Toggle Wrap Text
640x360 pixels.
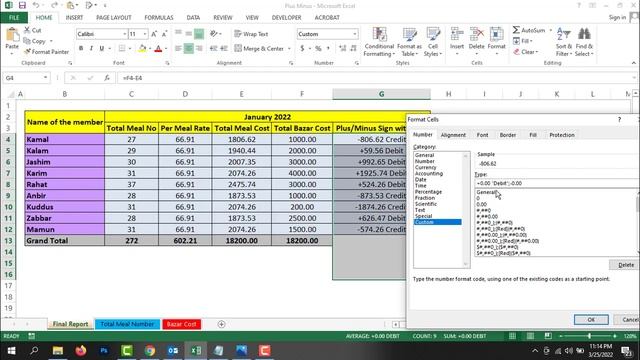click(x=251, y=34)
